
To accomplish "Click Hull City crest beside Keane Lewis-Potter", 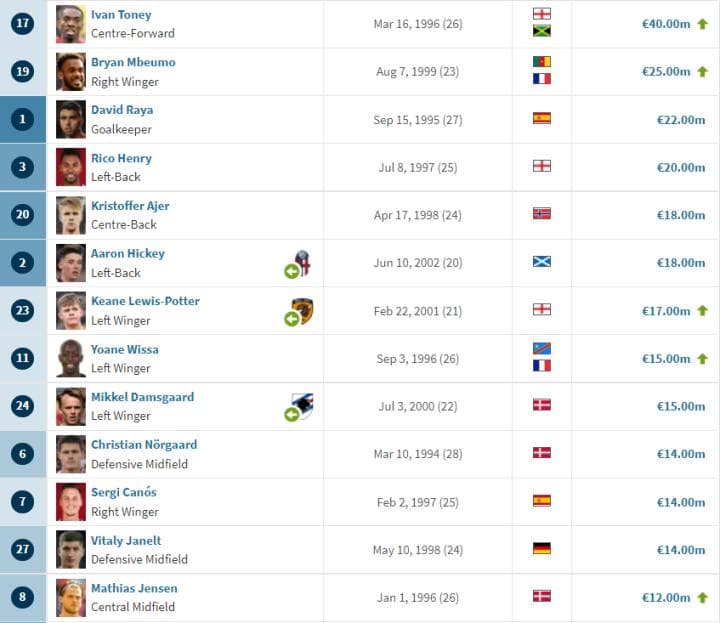I will click(x=303, y=311).
